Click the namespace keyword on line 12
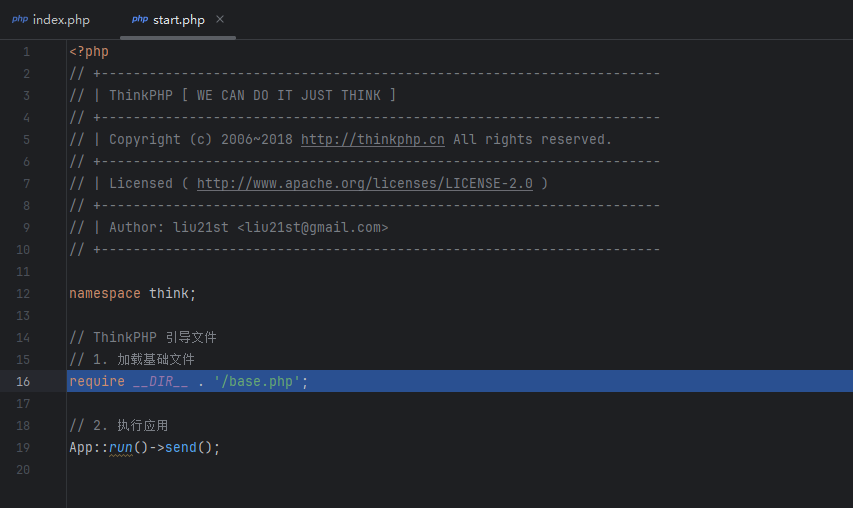 pos(104,294)
